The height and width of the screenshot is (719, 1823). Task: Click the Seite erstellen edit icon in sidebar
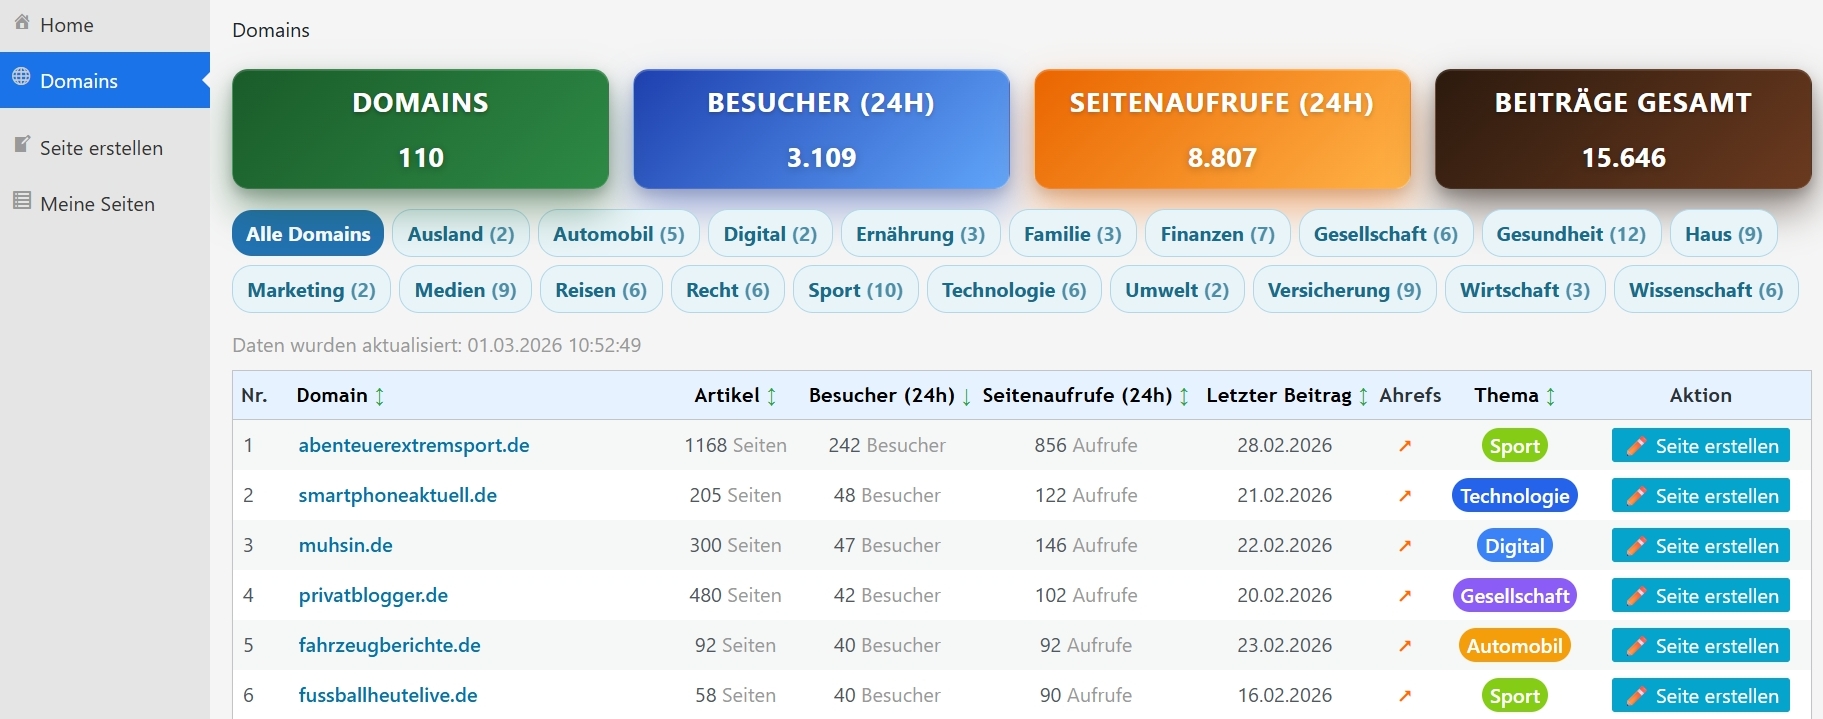coord(22,145)
